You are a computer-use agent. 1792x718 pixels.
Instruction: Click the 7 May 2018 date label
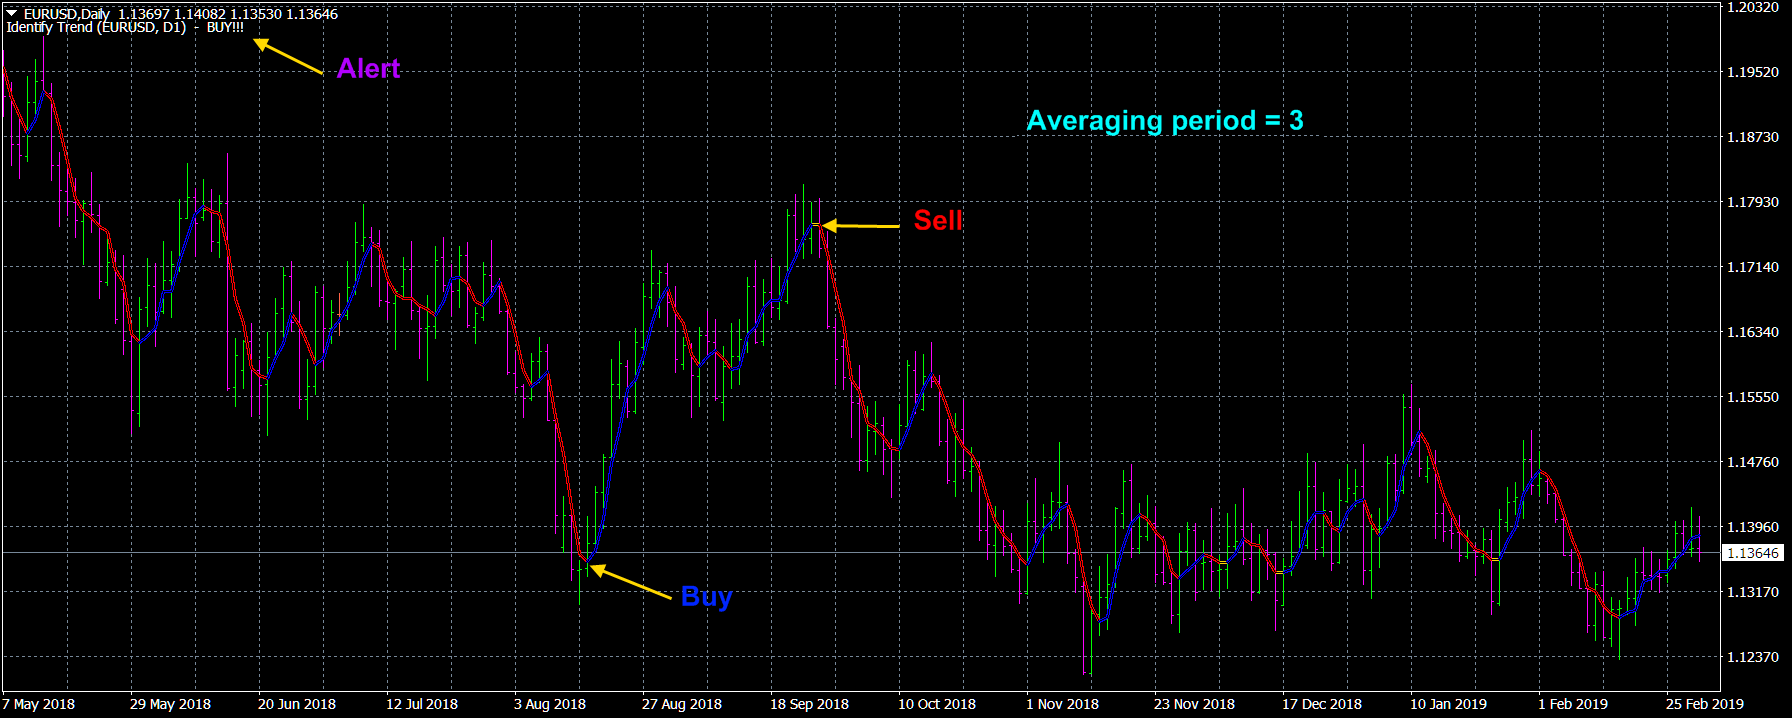[39, 704]
